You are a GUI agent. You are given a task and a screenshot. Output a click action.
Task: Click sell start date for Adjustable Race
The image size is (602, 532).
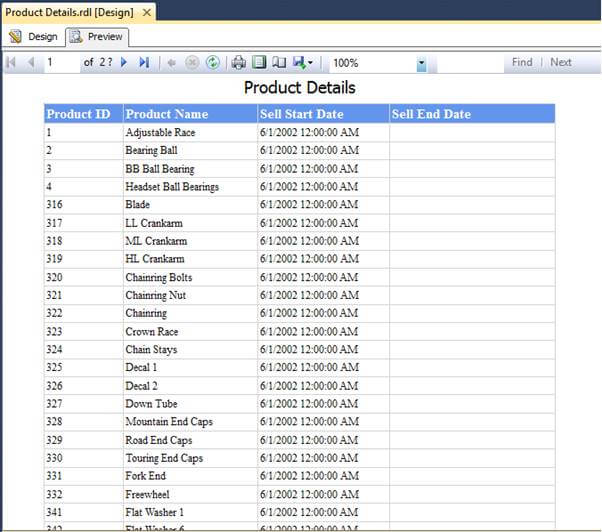[309, 132]
